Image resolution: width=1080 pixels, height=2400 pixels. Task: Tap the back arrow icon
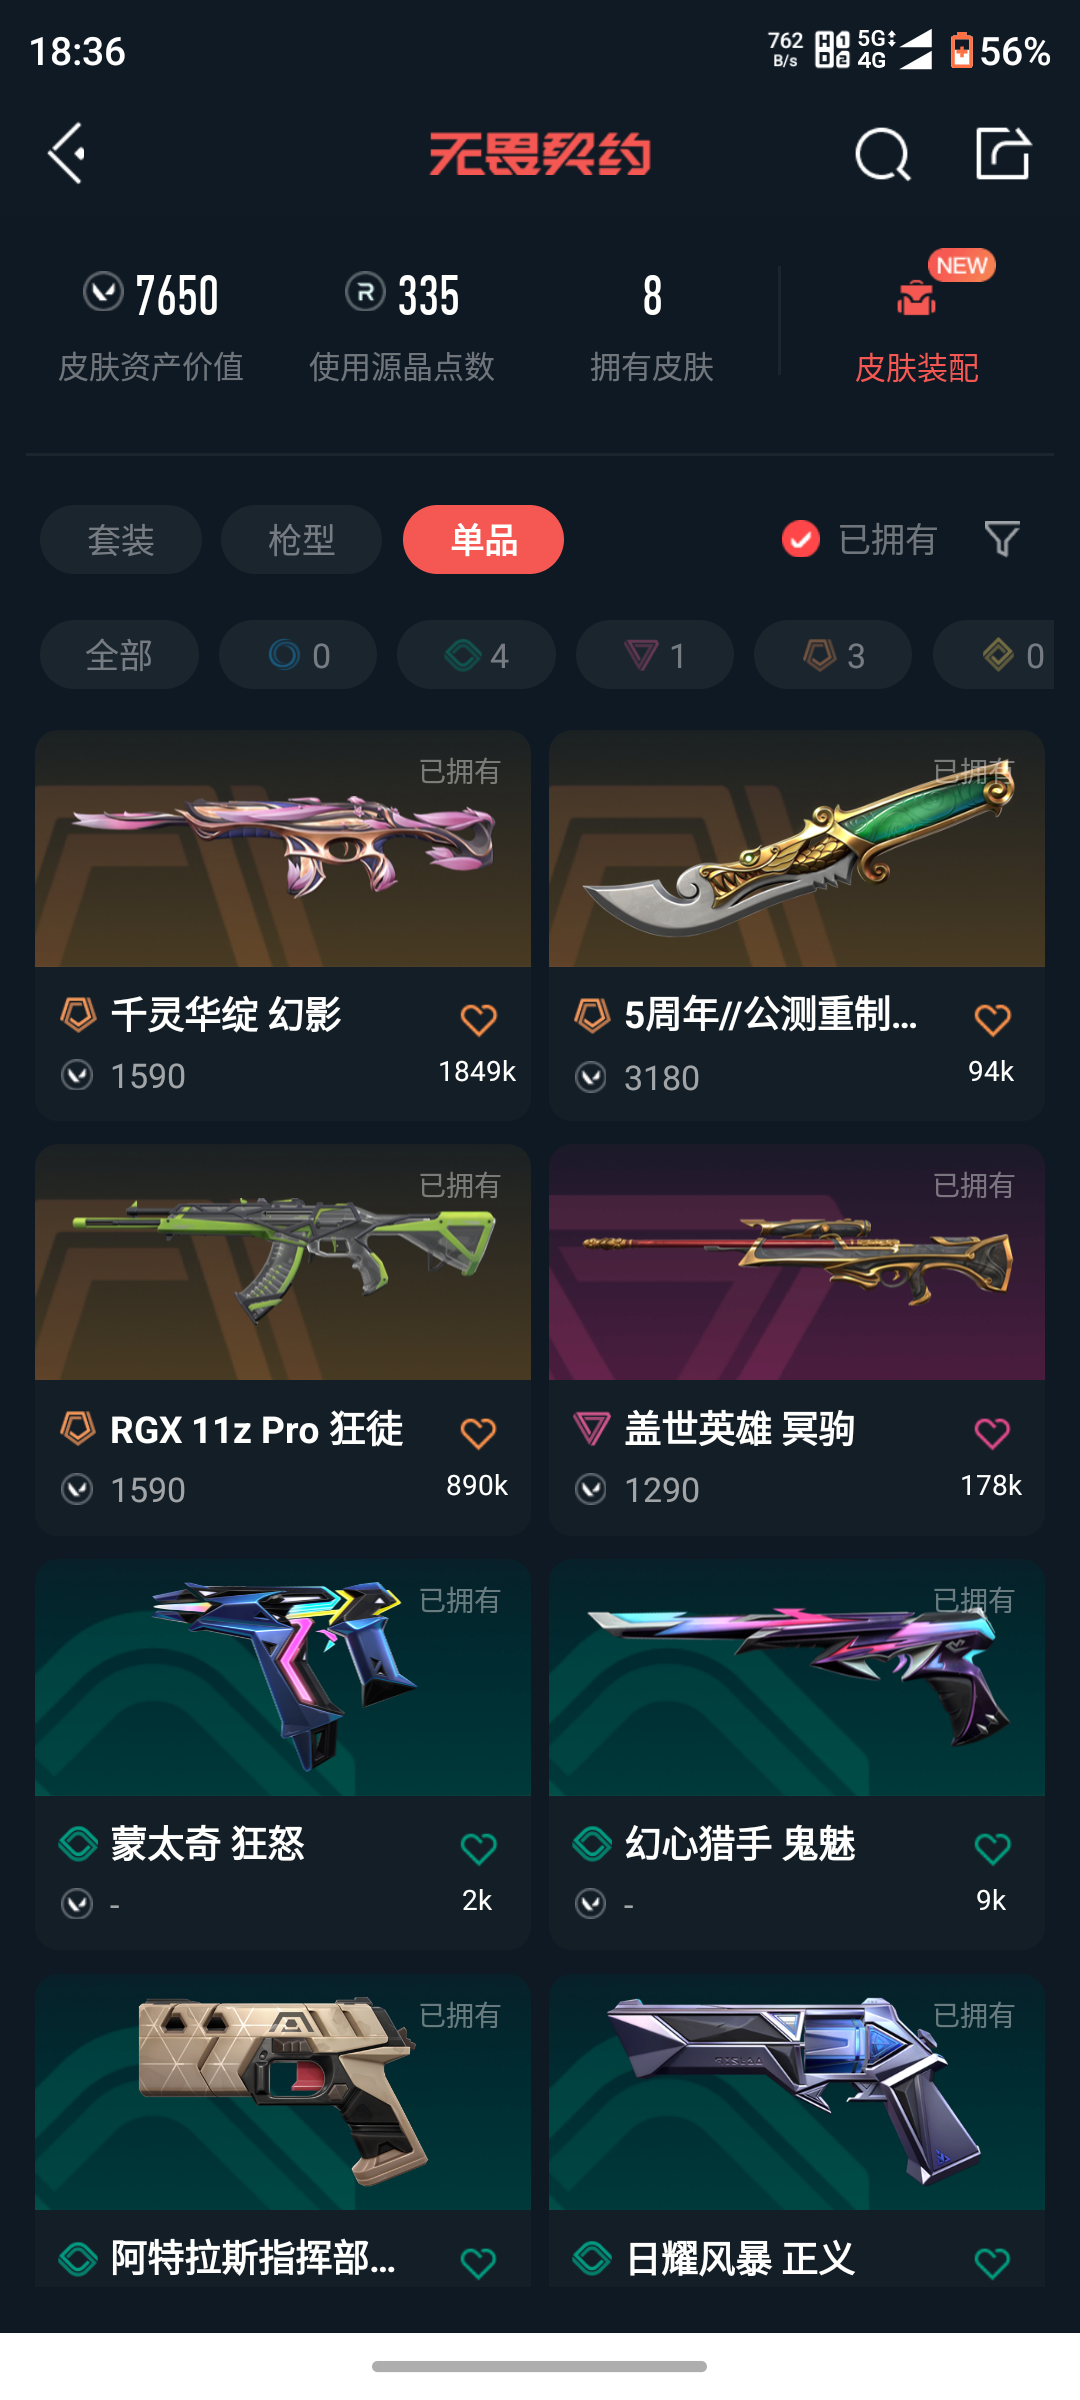click(x=66, y=154)
